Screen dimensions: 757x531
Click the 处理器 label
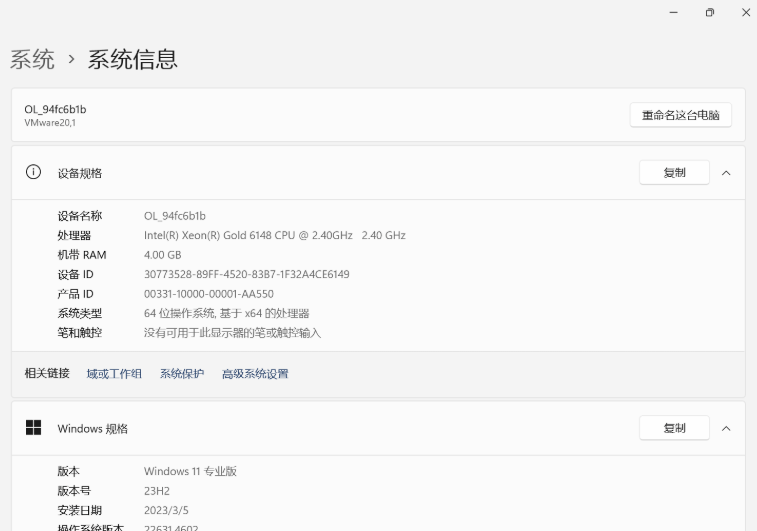point(74,236)
